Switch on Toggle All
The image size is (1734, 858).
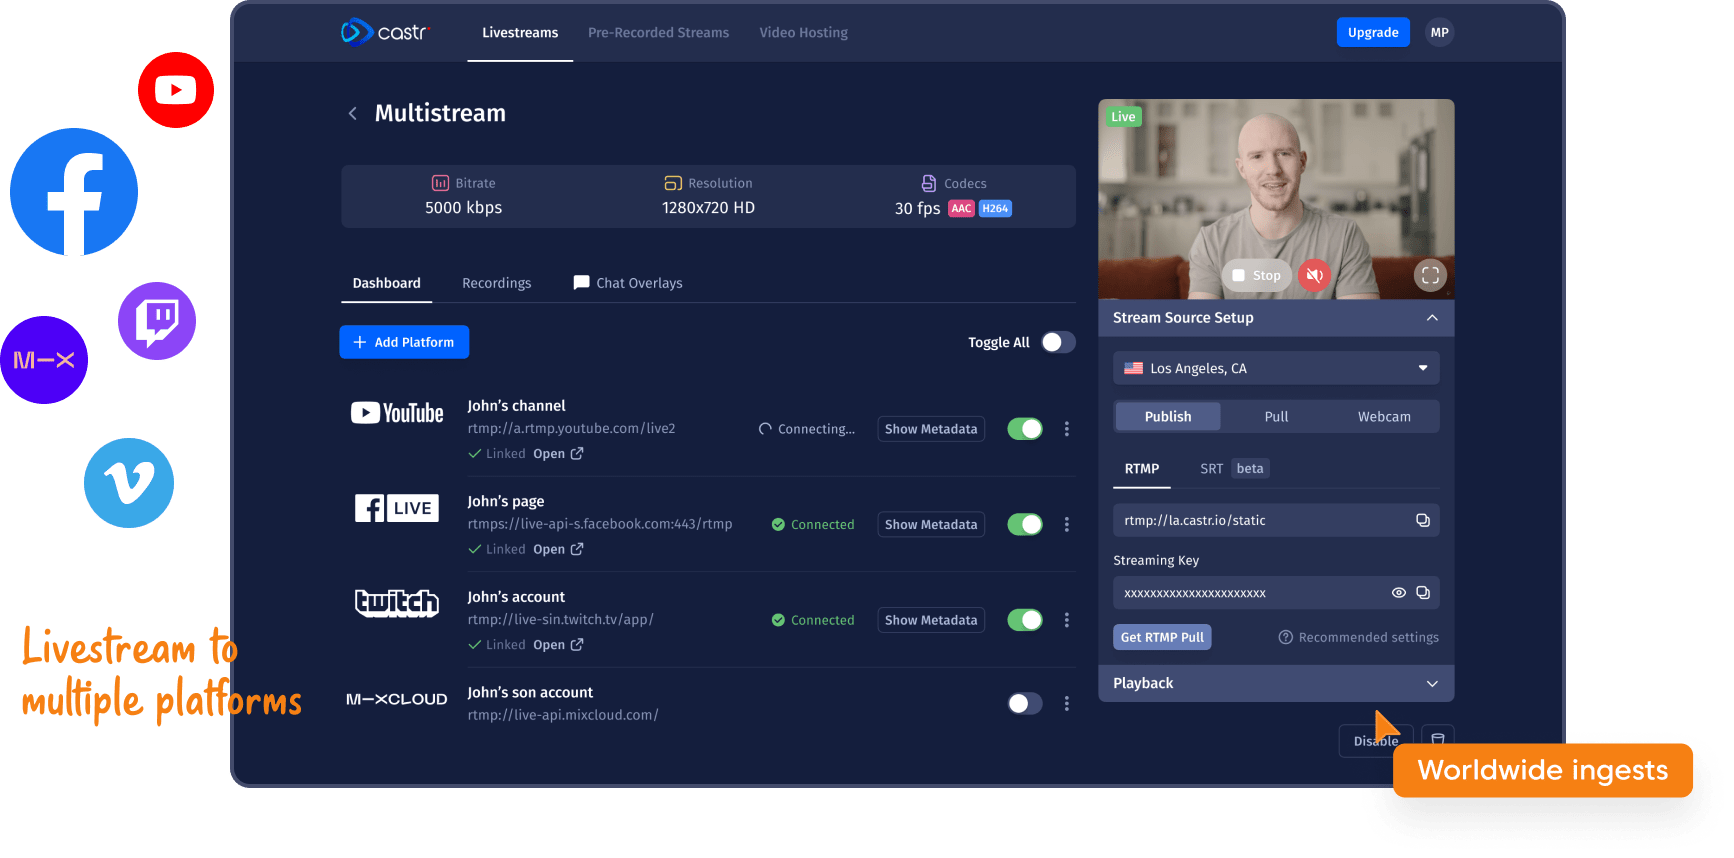tap(1058, 342)
